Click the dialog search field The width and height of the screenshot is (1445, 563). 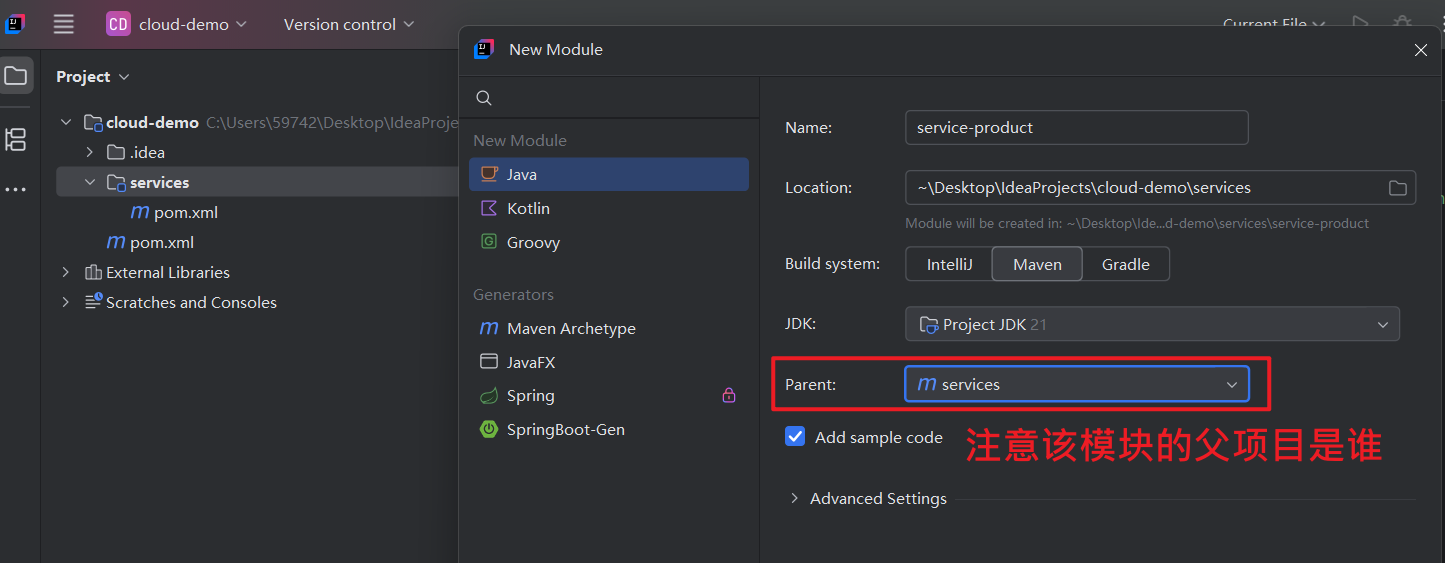pyautogui.click(x=609, y=98)
